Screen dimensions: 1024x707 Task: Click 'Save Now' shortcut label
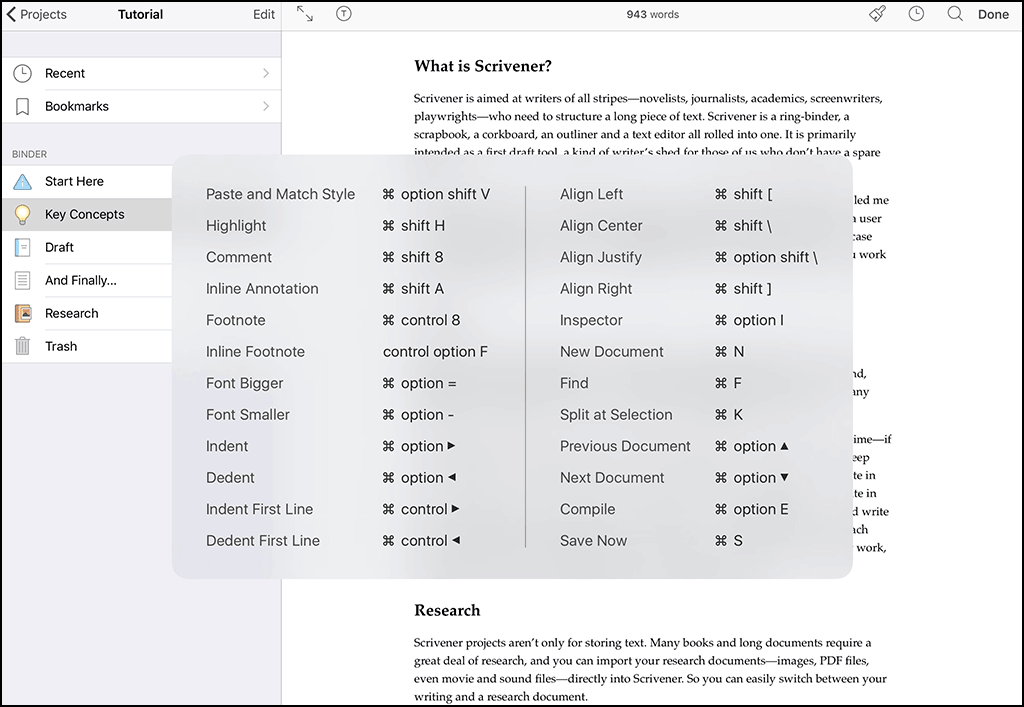(x=593, y=541)
